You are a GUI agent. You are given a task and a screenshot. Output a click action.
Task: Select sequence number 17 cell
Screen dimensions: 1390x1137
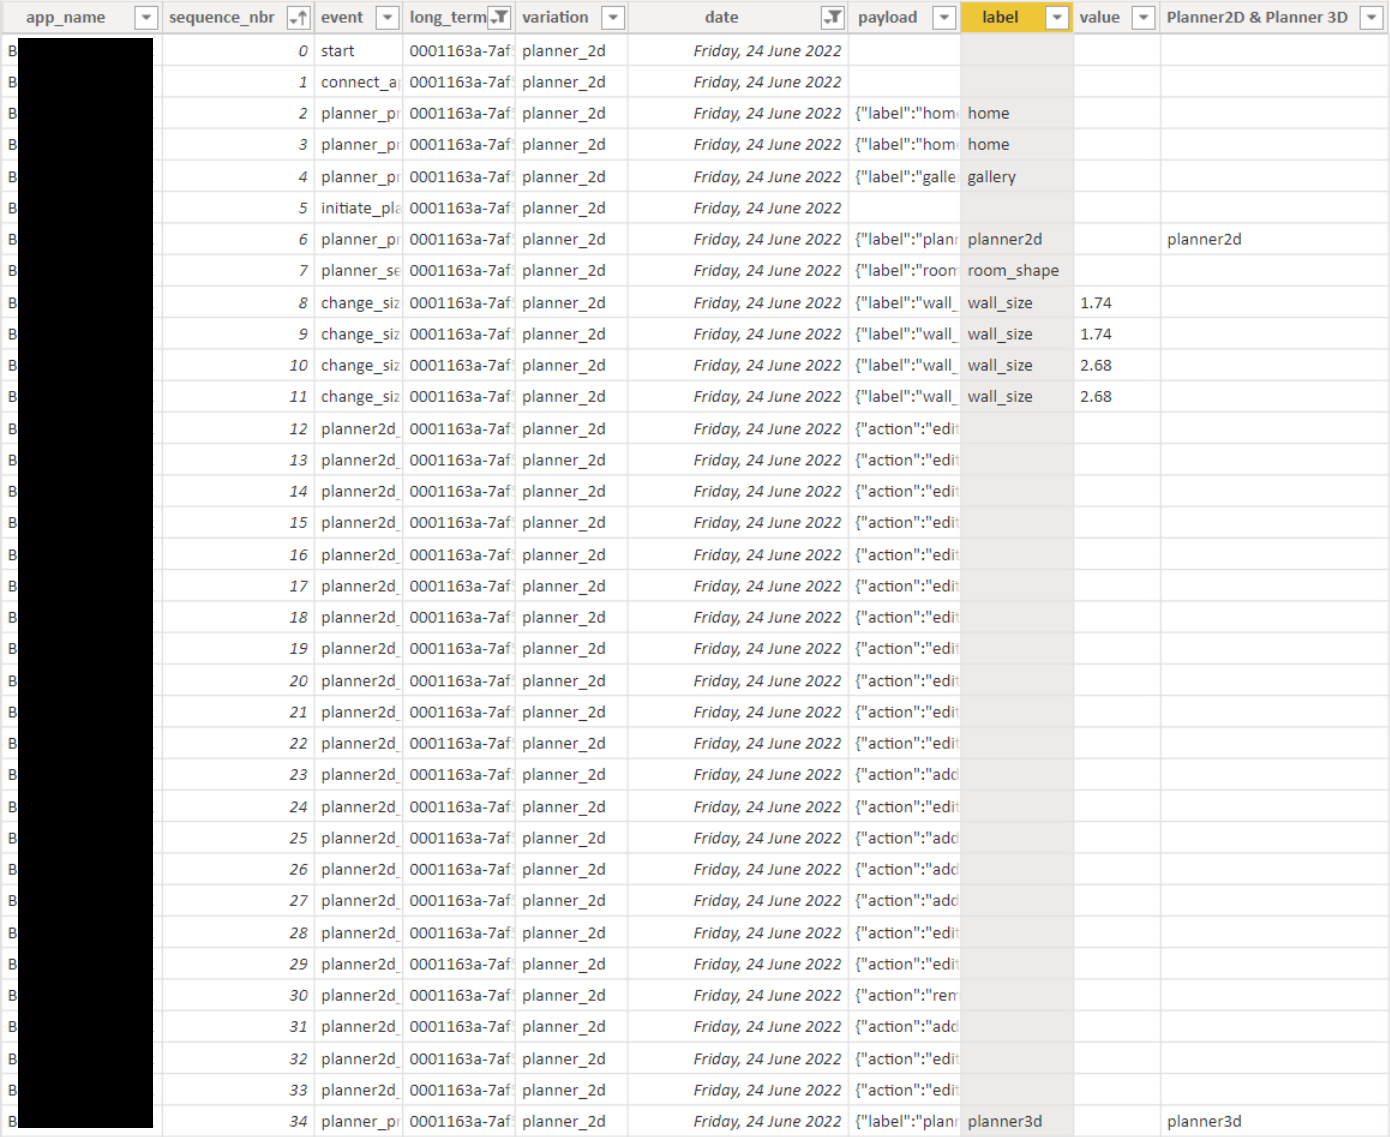(237, 586)
